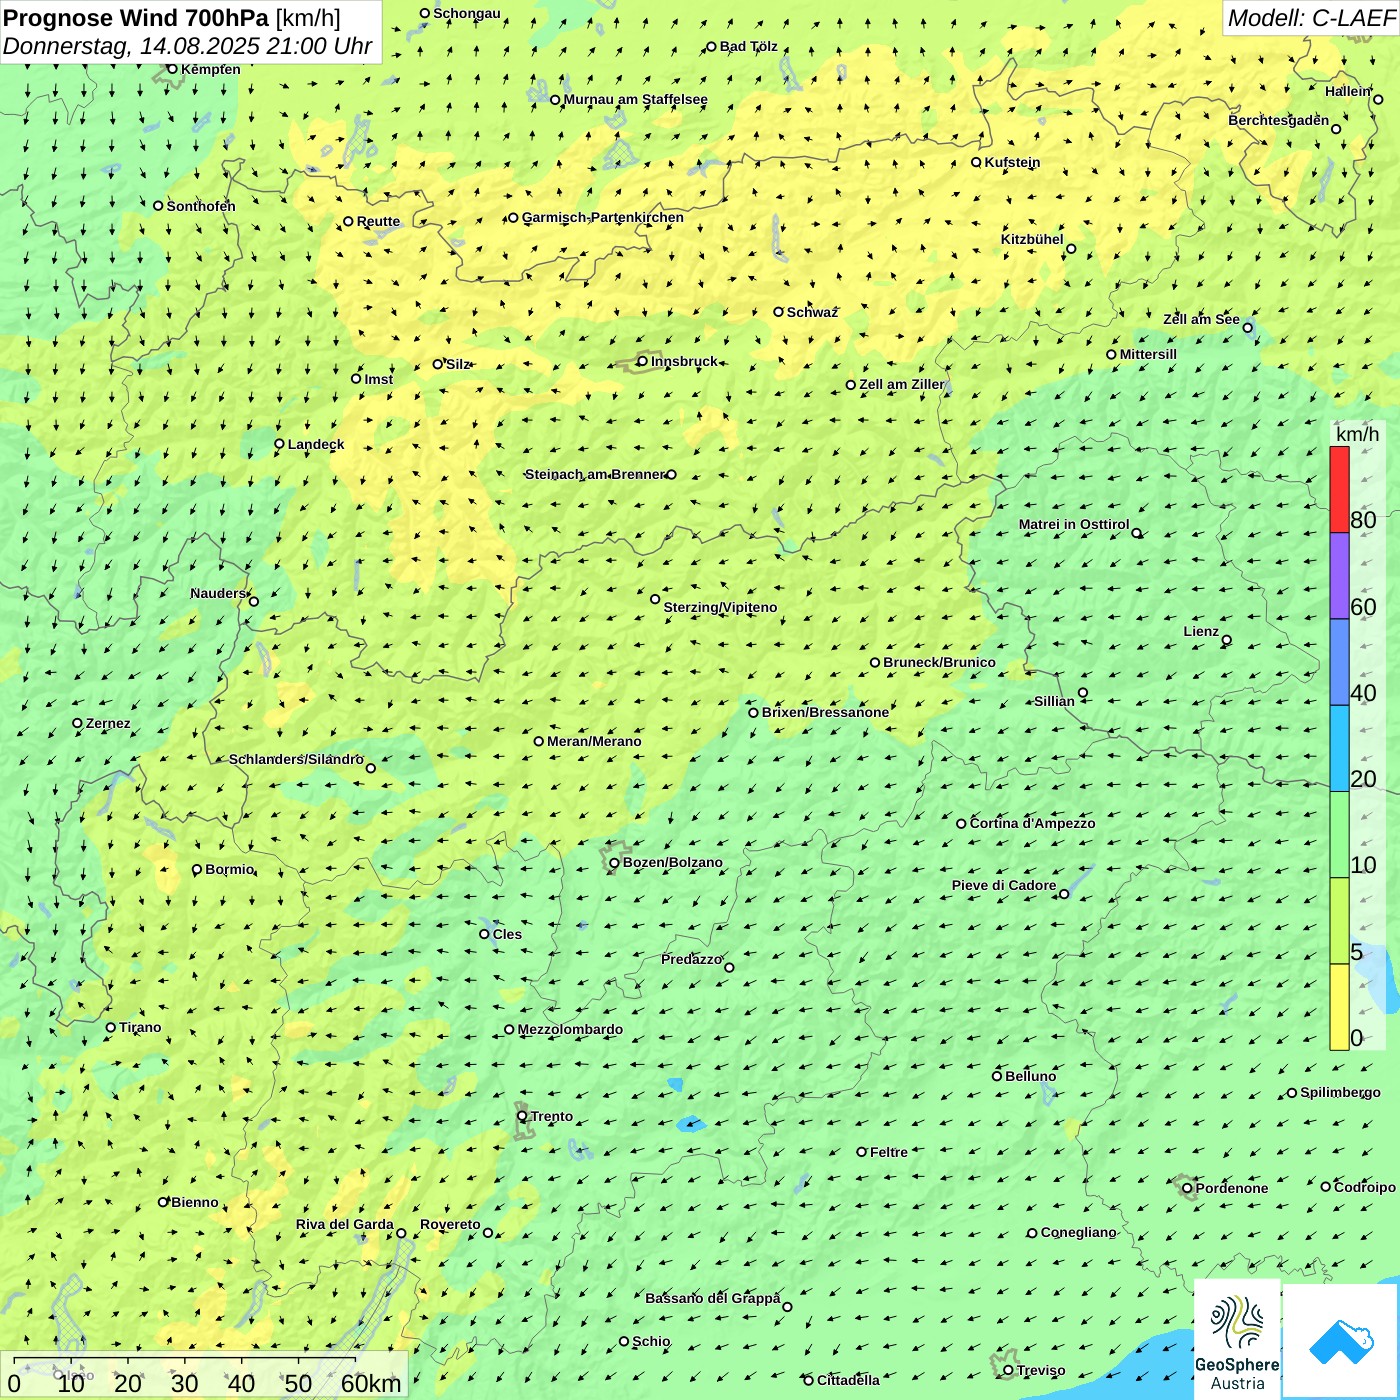Viewport: 1400px width, 1400px height.
Task: Click the Schwaz city label
Action: coord(812,312)
